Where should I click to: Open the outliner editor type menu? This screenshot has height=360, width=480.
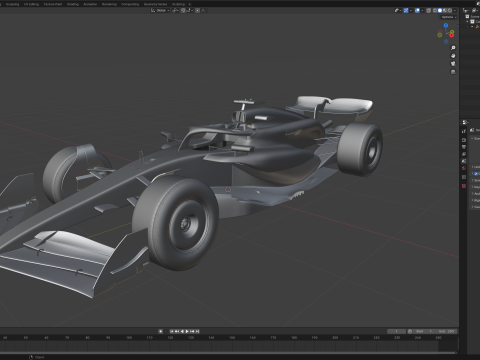pos(465,10)
